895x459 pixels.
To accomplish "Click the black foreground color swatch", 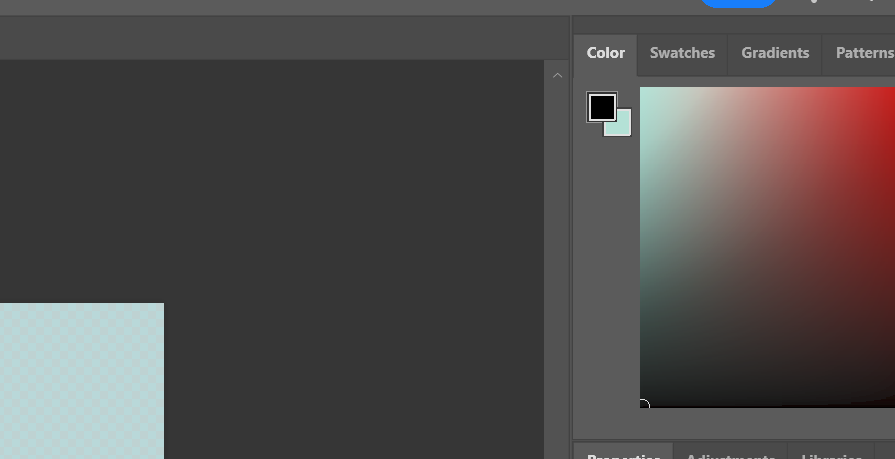I will click(602, 107).
